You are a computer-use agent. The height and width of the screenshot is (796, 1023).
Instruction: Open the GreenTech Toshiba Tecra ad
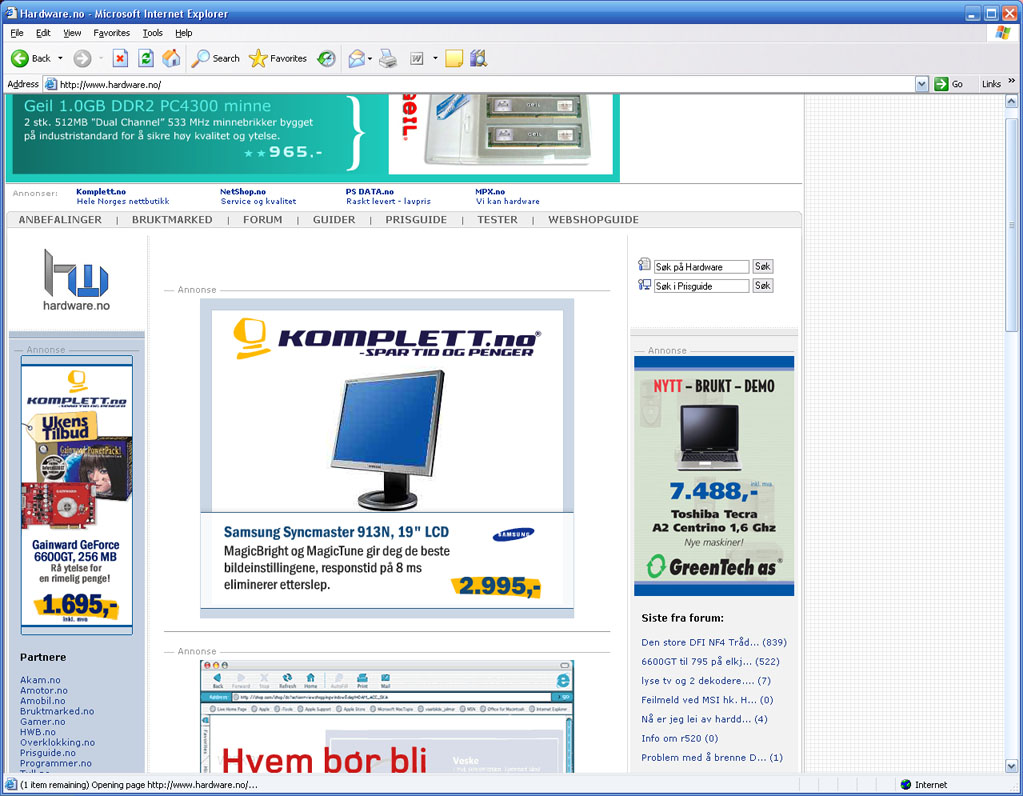pyautogui.click(x=714, y=476)
